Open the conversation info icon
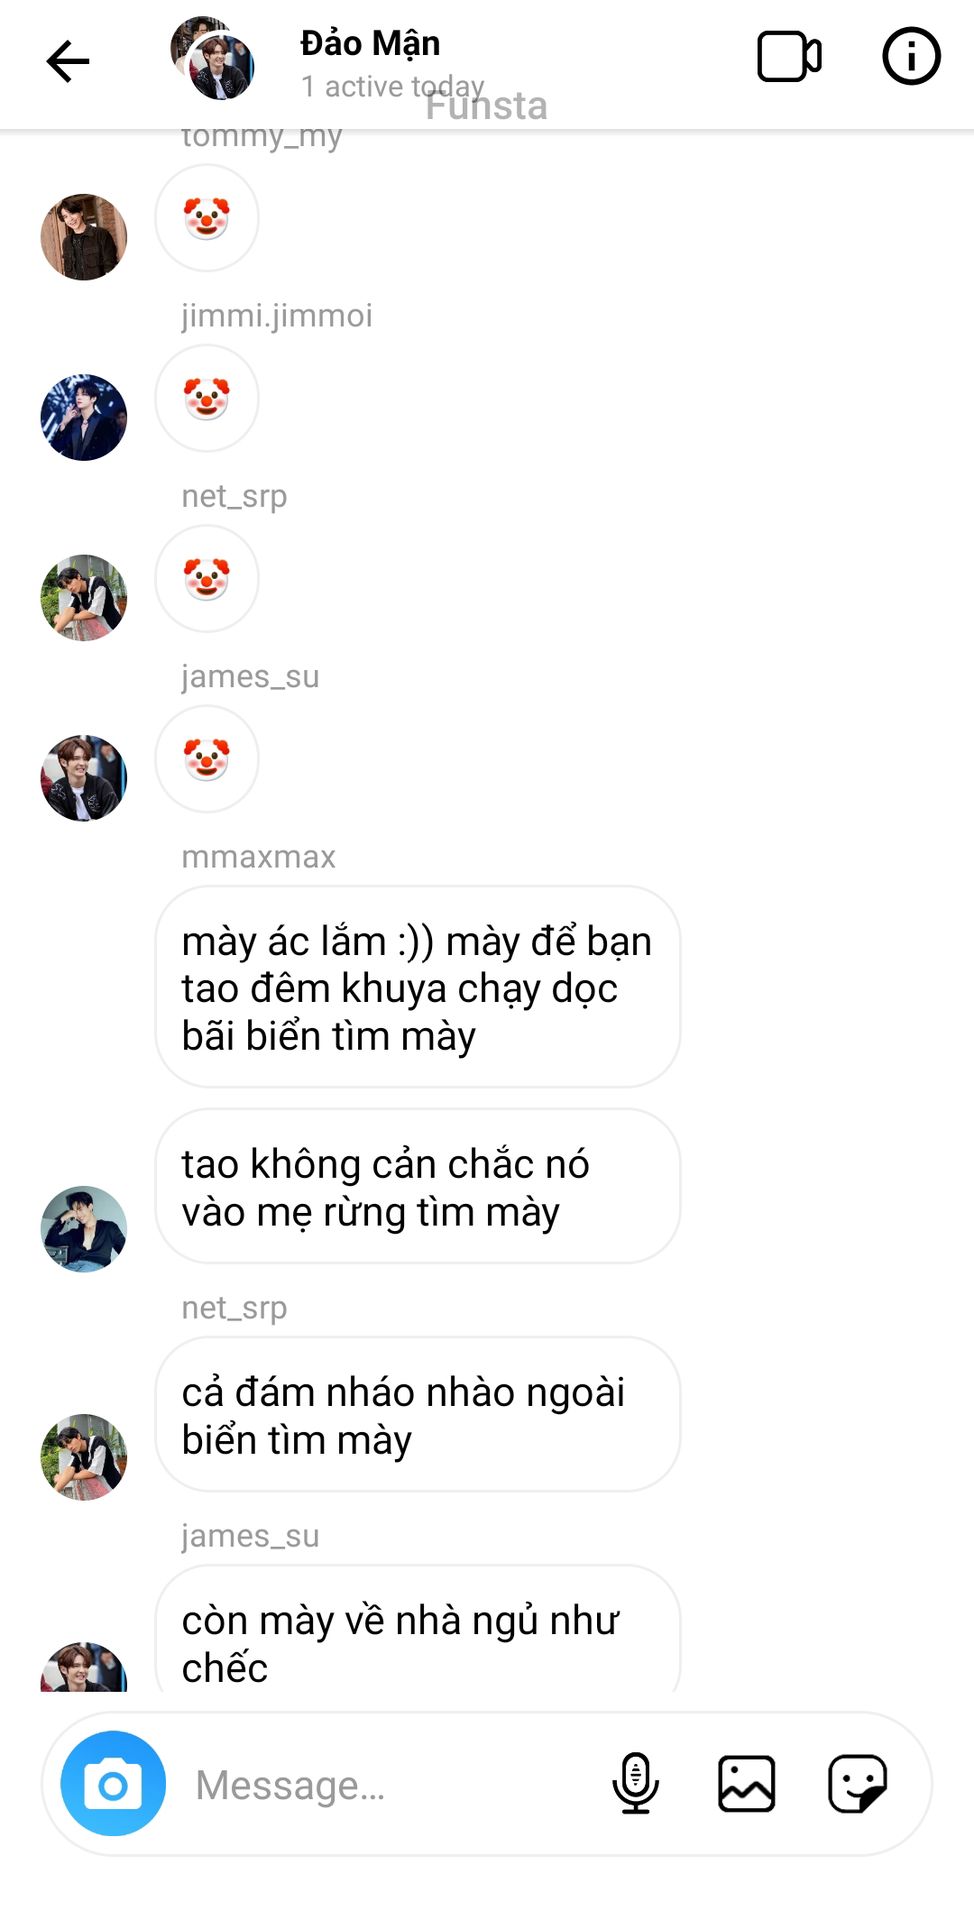 (910, 56)
